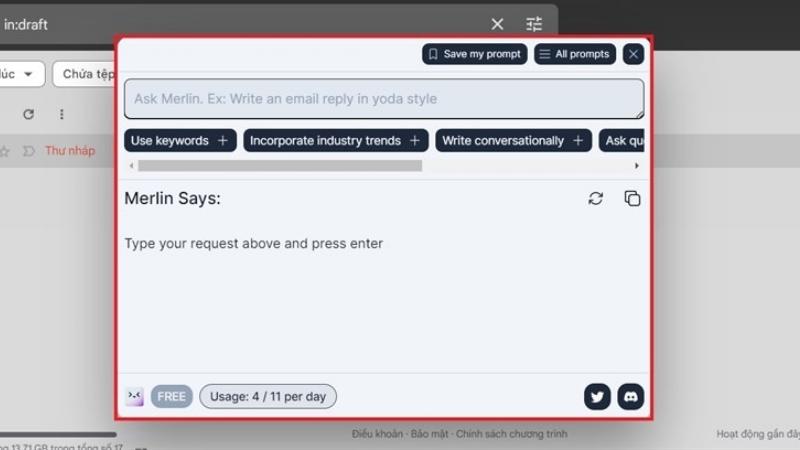800x450 pixels.
Task: Regenerate Merlin response with refresh icon
Action: (x=595, y=198)
